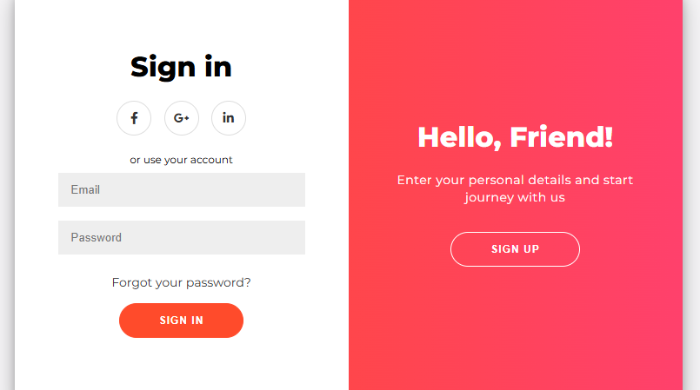Click the Facebook social login icon
The height and width of the screenshot is (390, 700).
[133, 118]
